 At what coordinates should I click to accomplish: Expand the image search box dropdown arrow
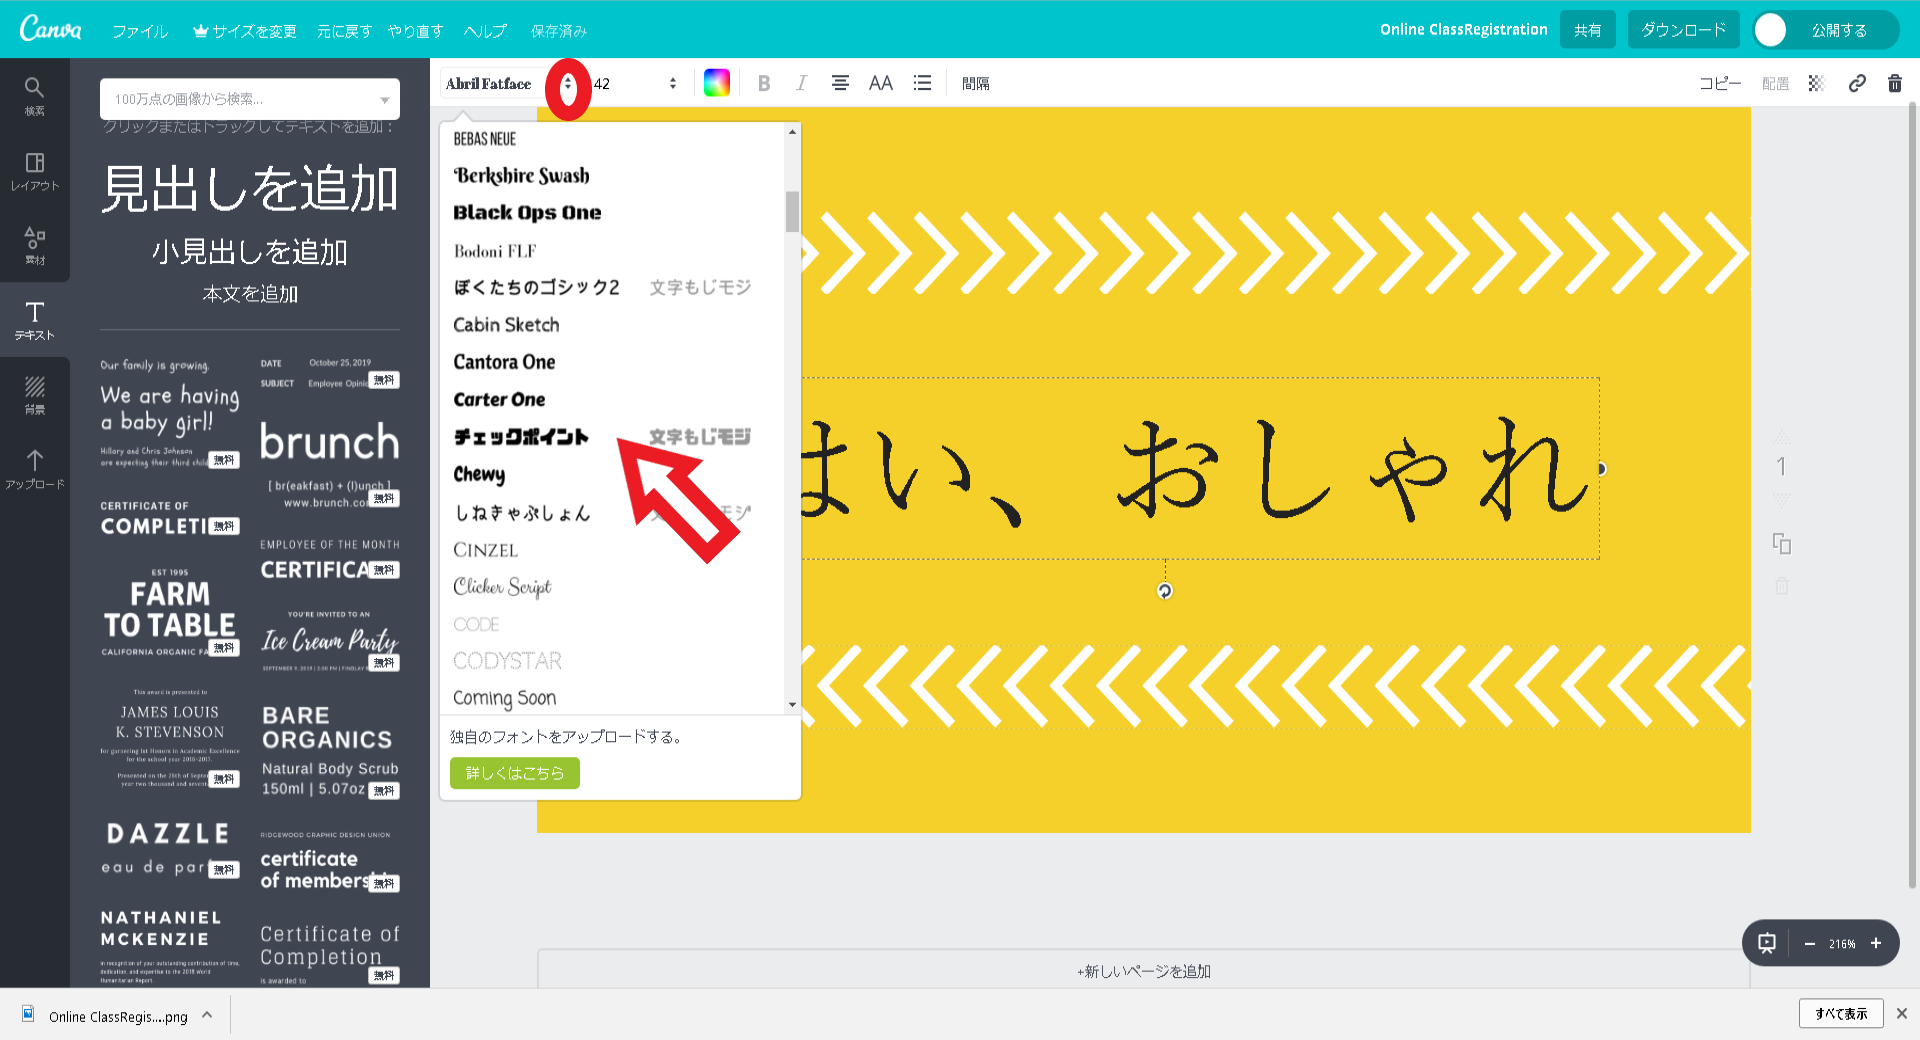pyautogui.click(x=385, y=100)
